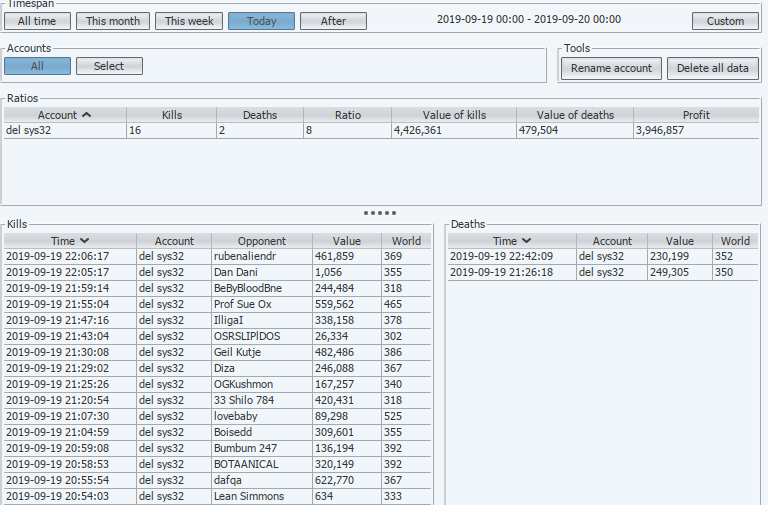Sort Deaths table by Time header
768x505 pixels.
512,241
